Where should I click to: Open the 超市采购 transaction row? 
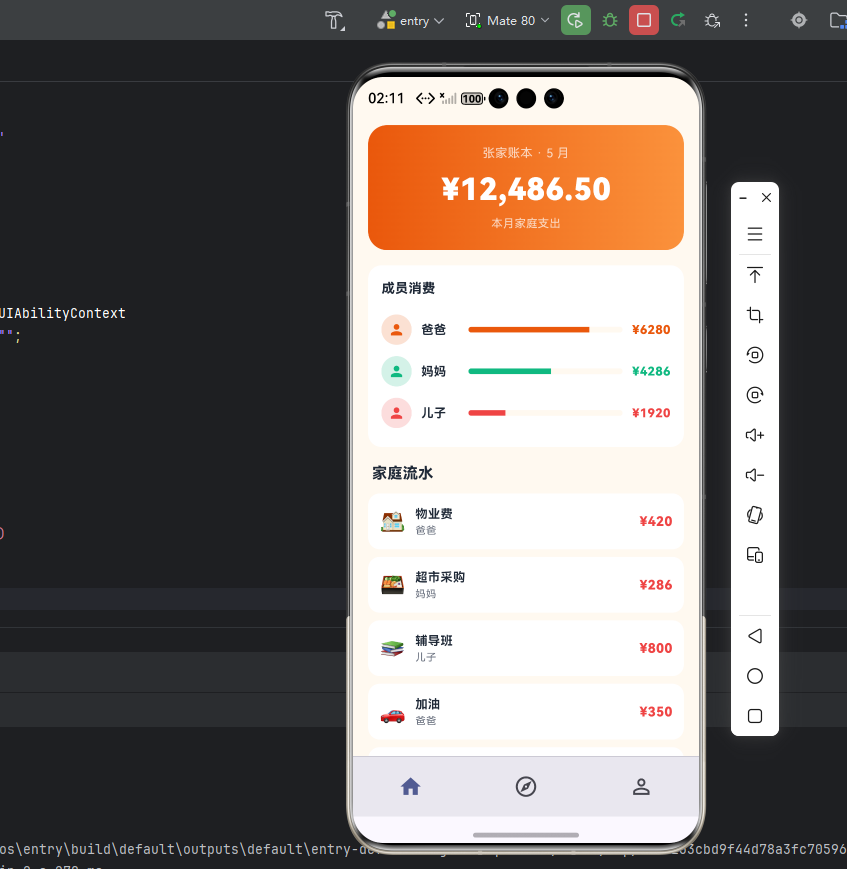pos(525,585)
